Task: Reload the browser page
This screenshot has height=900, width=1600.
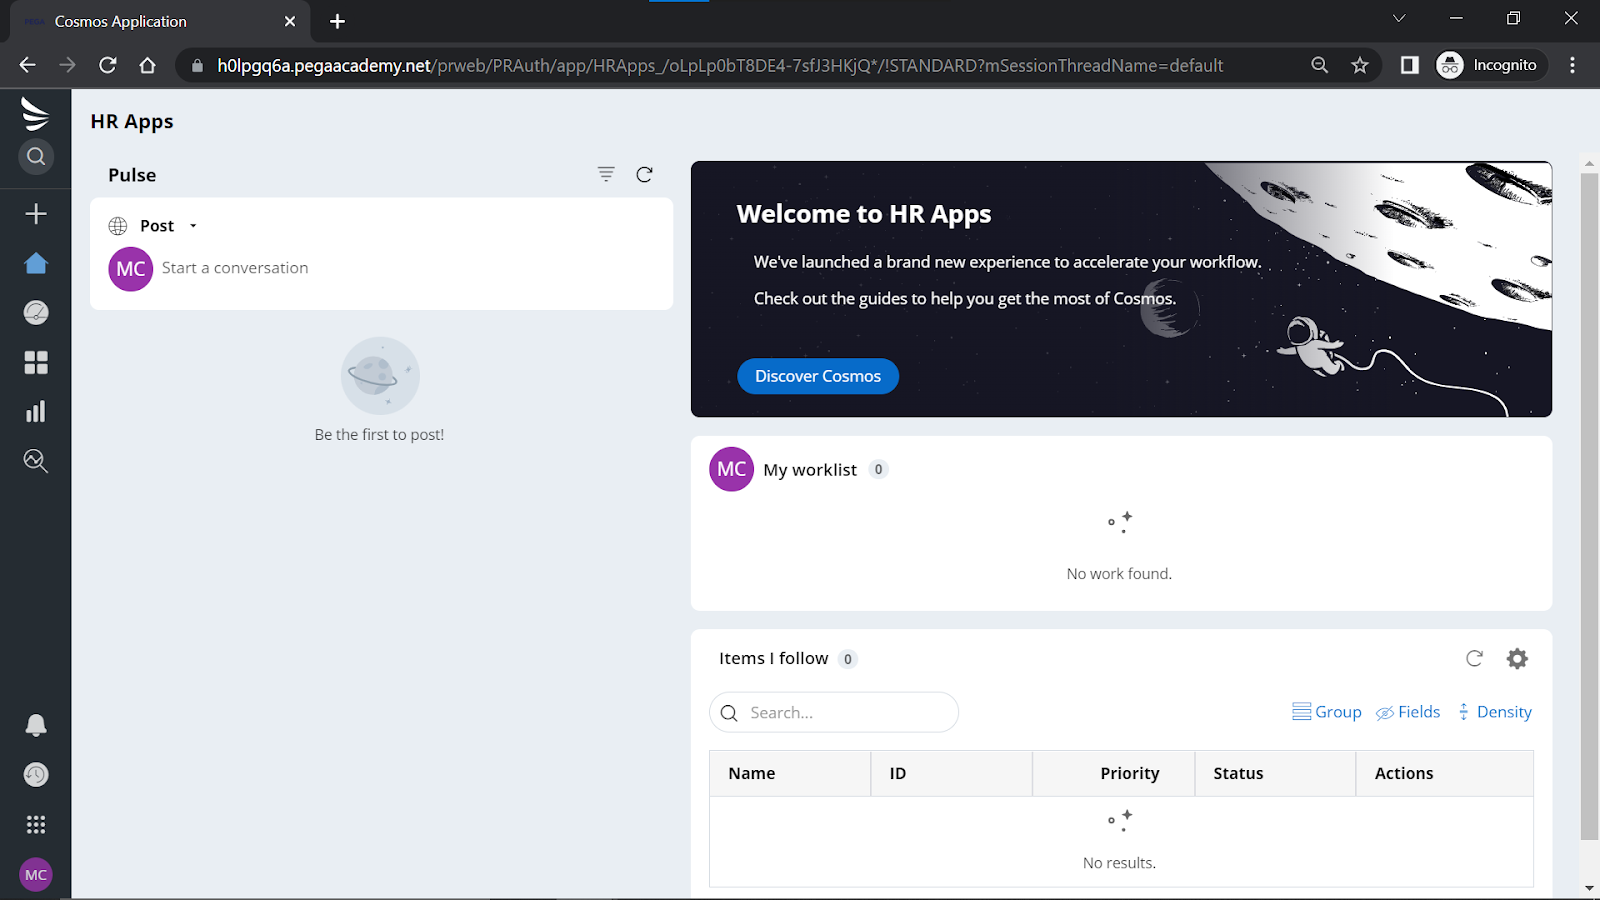Action: [x=108, y=65]
